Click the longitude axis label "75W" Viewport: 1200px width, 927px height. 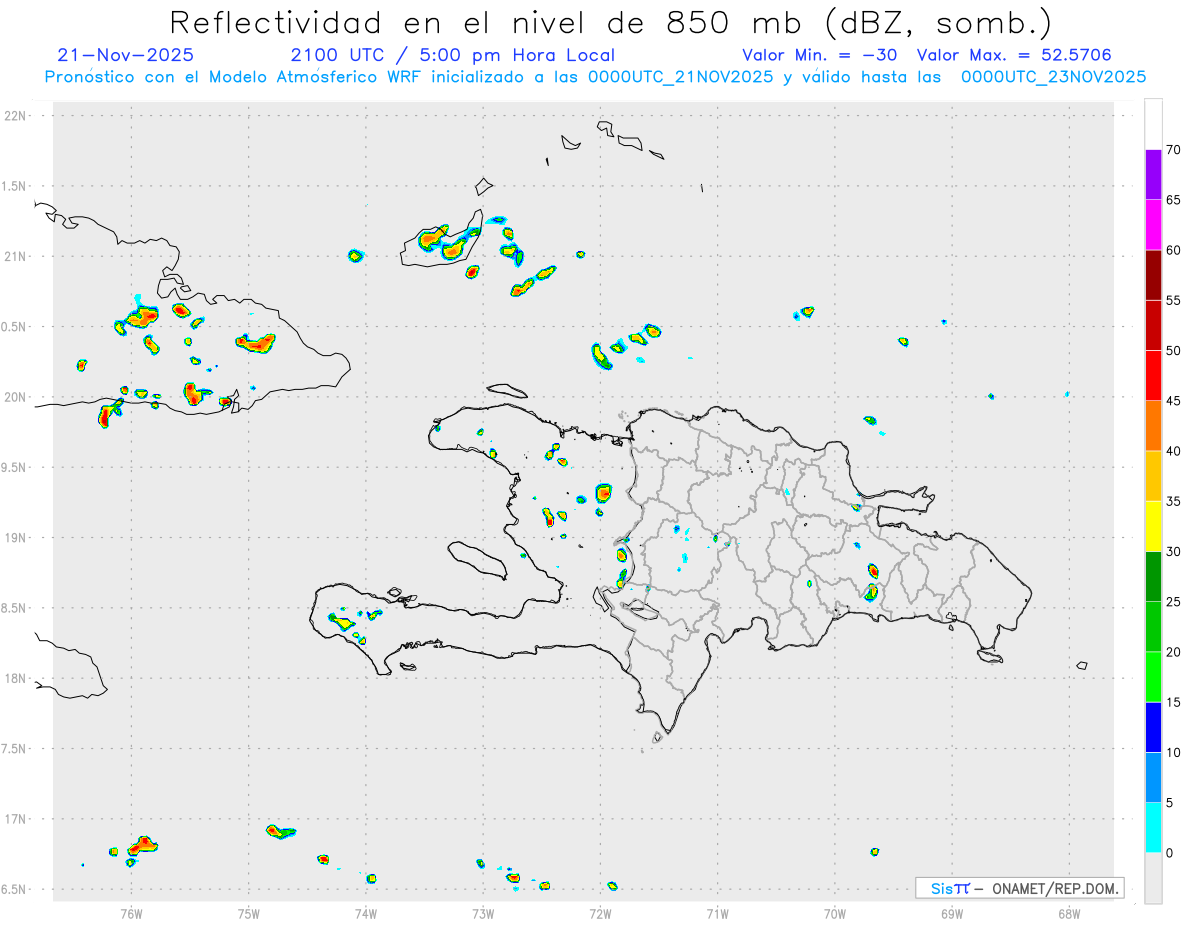point(248,913)
